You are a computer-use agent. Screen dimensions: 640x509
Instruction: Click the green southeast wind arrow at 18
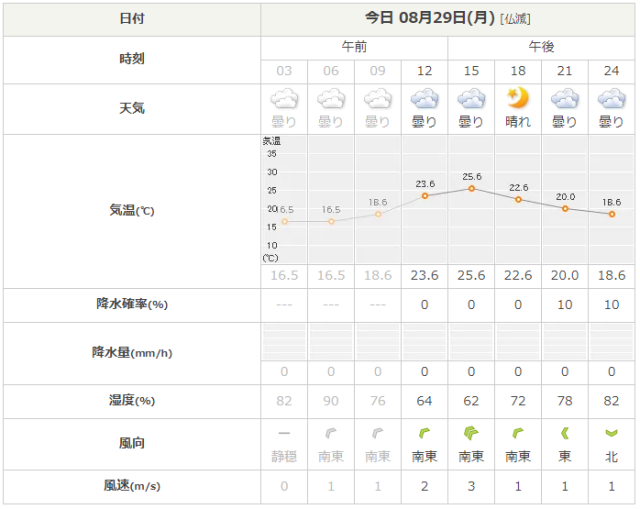pos(518,433)
